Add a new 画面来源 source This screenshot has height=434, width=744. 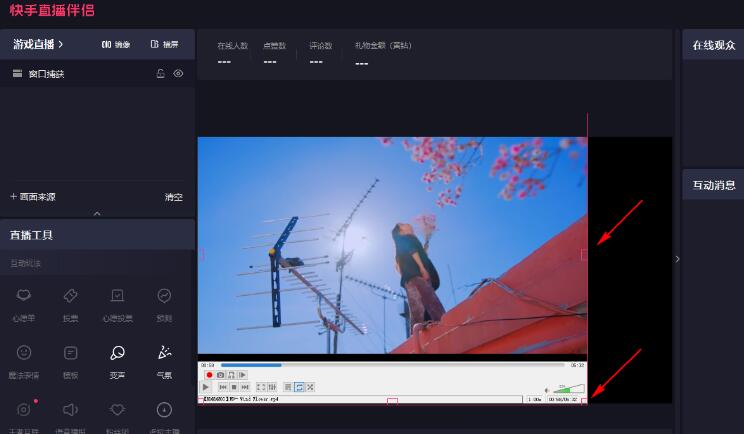click(33, 197)
